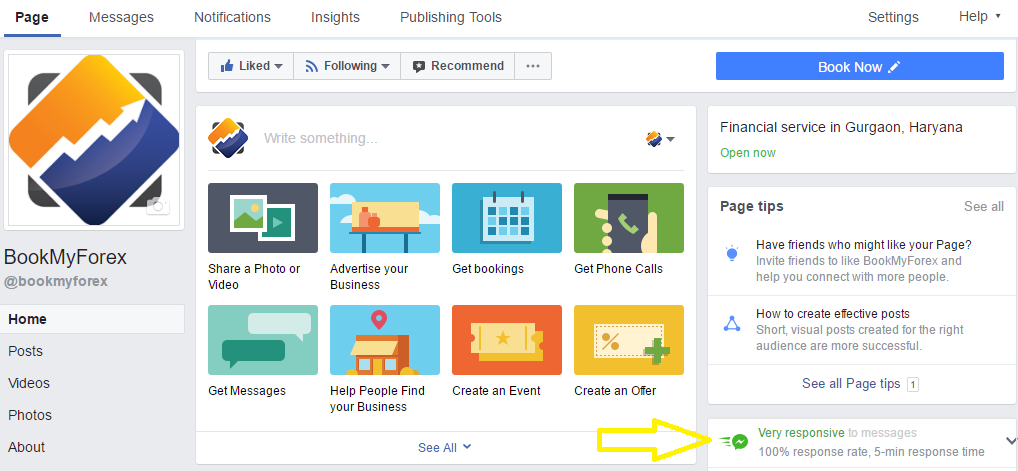1018x471 pixels.
Task: Click the Recommend button
Action: (x=458, y=66)
